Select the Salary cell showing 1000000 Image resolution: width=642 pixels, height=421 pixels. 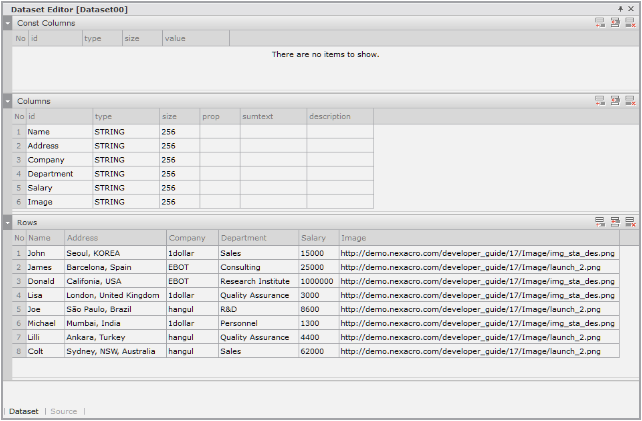(x=317, y=281)
